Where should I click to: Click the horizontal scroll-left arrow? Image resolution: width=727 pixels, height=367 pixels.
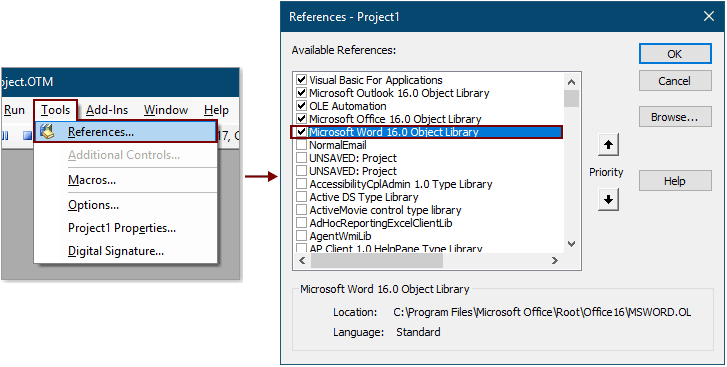[x=302, y=261]
